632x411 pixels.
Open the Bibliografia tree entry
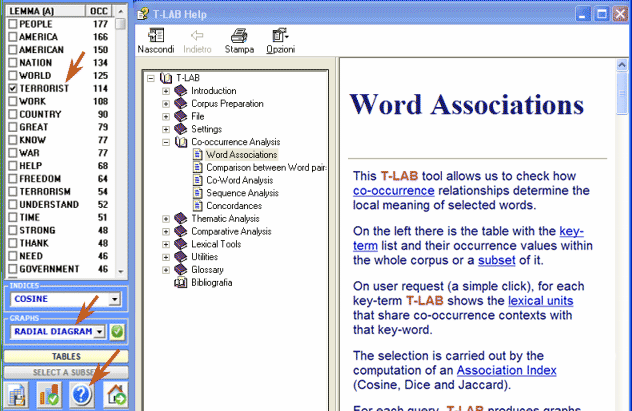(212, 282)
